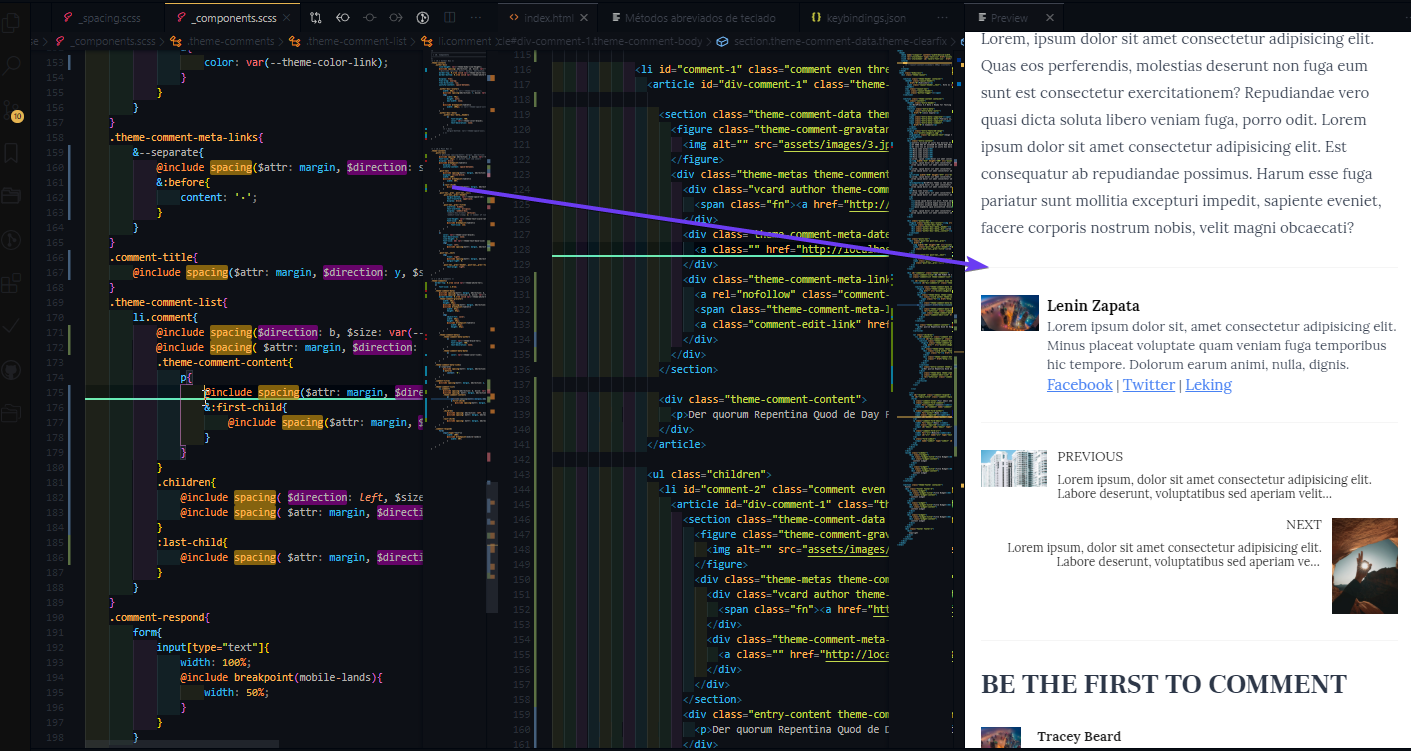Viewport: 1411px width, 751px height.
Task: Select the NEXT article image in the preview
Action: [x=1364, y=565]
